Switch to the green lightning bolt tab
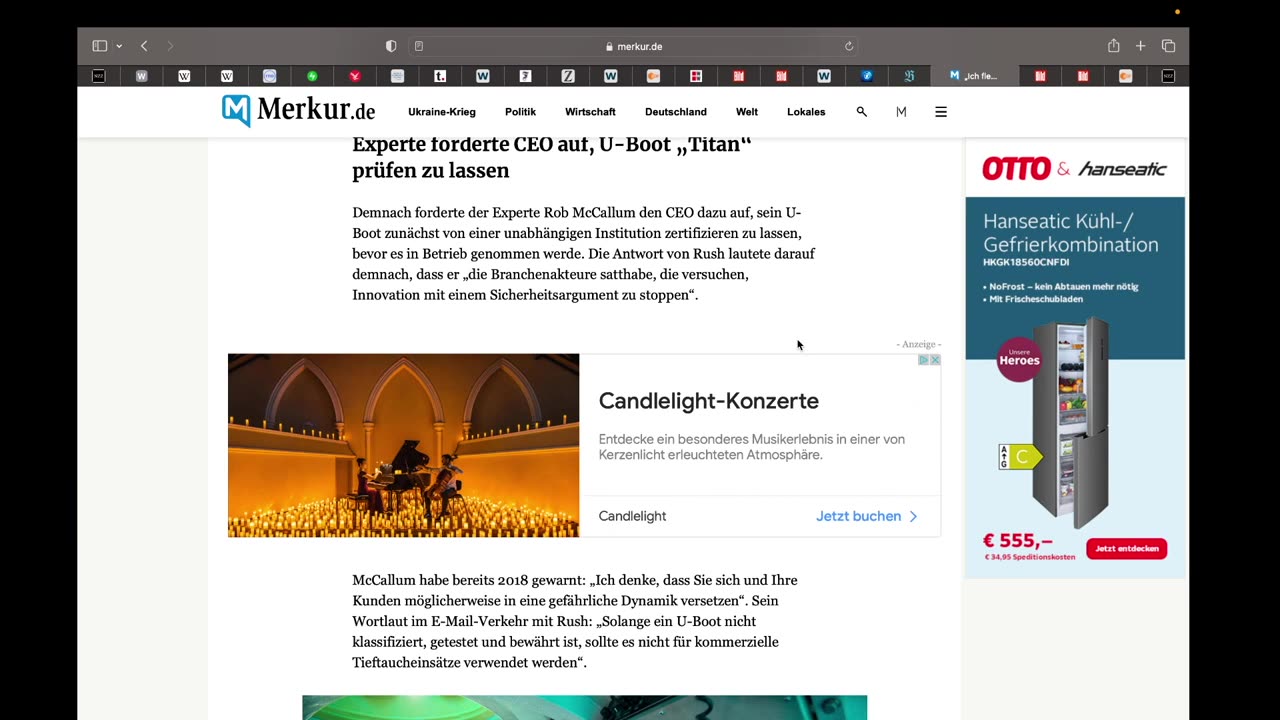The width and height of the screenshot is (1280, 720). click(x=312, y=76)
